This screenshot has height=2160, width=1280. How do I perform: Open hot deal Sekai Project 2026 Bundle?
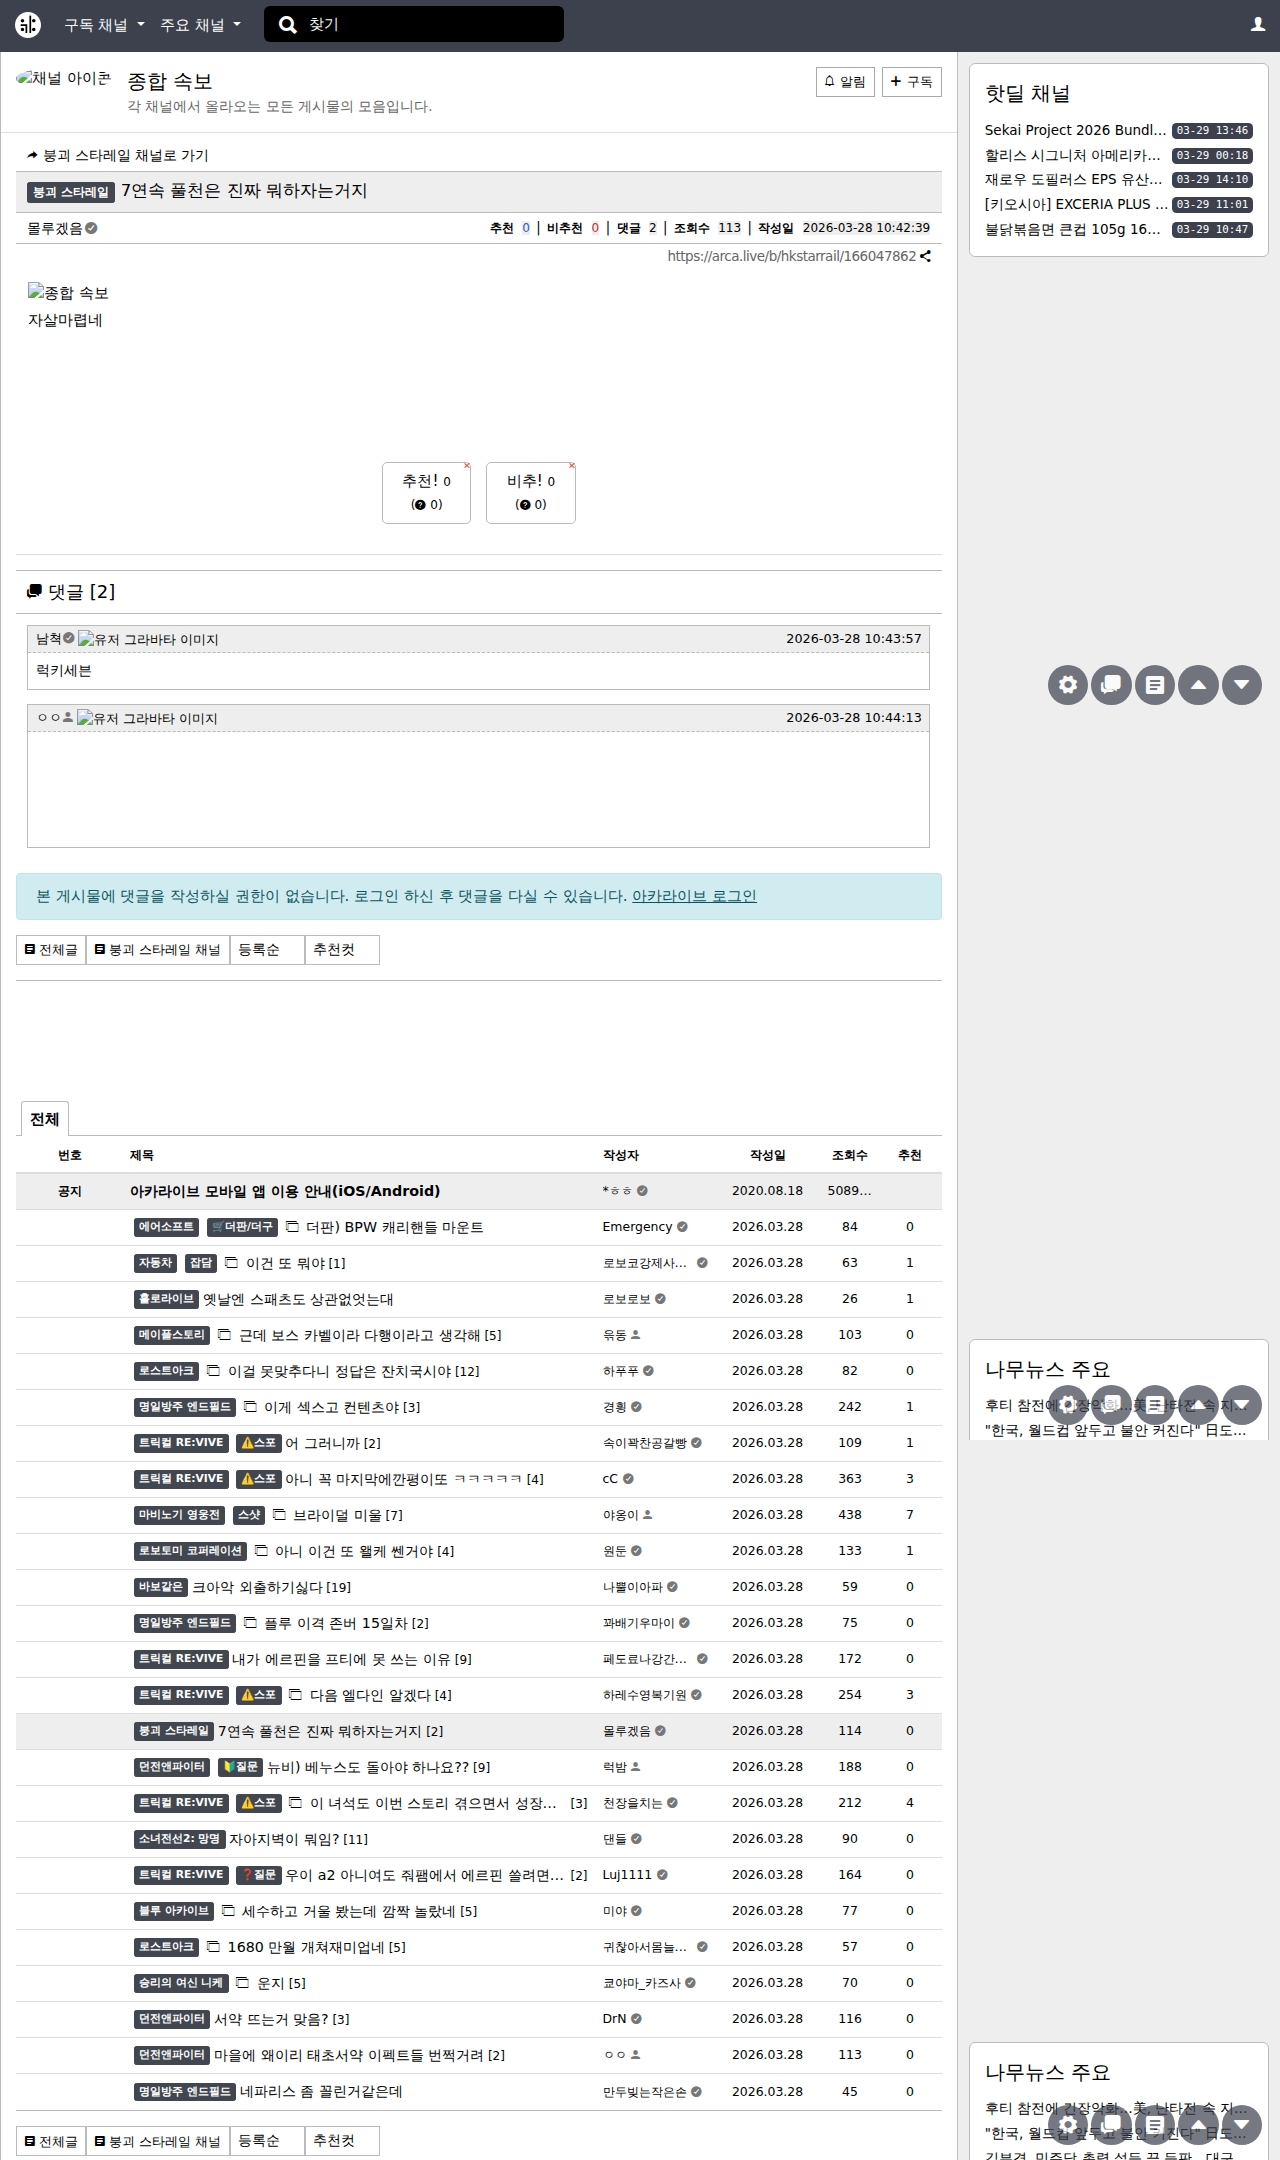1075,130
